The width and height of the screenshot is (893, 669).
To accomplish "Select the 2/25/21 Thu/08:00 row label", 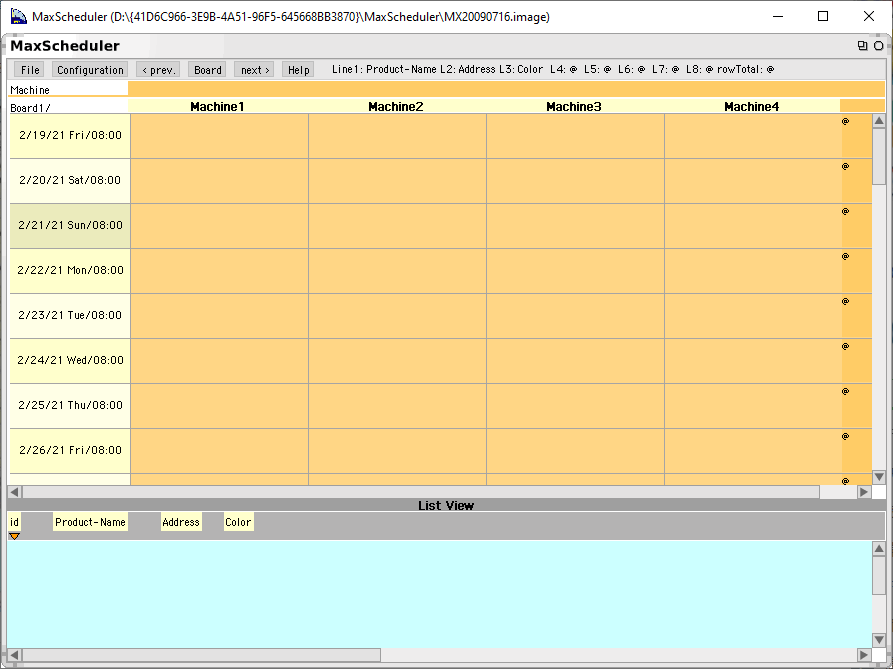I will pyautogui.click(x=70, y=405).
